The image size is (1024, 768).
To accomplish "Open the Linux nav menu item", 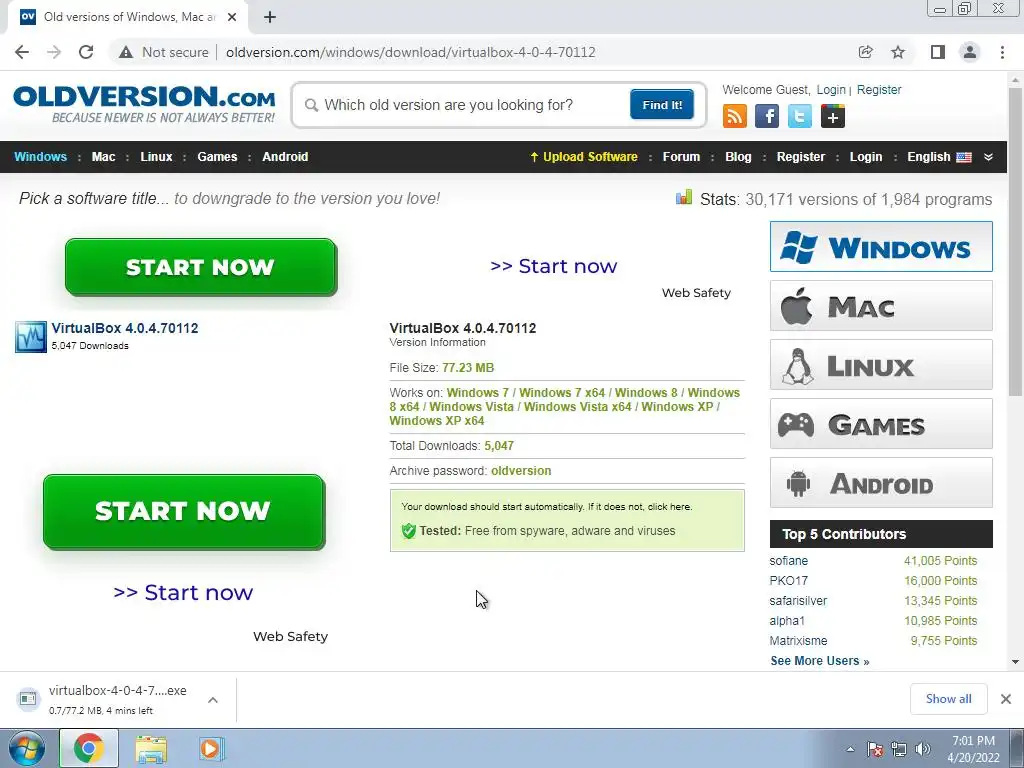I will point(156,157).
